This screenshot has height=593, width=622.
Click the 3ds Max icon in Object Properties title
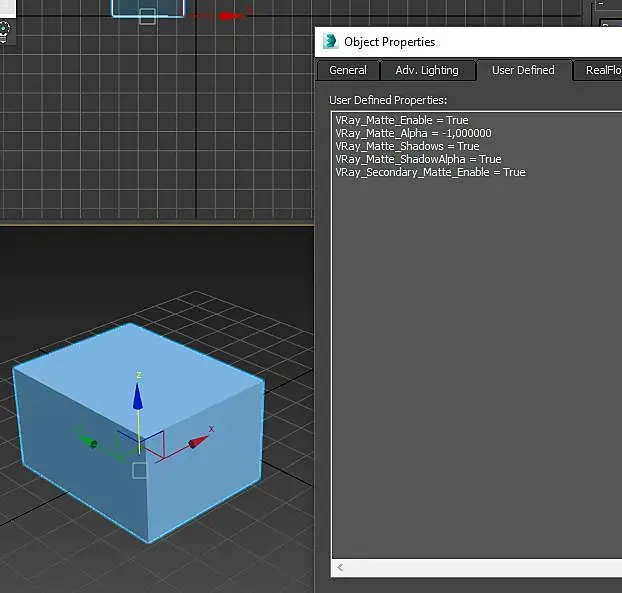[330, 42]
